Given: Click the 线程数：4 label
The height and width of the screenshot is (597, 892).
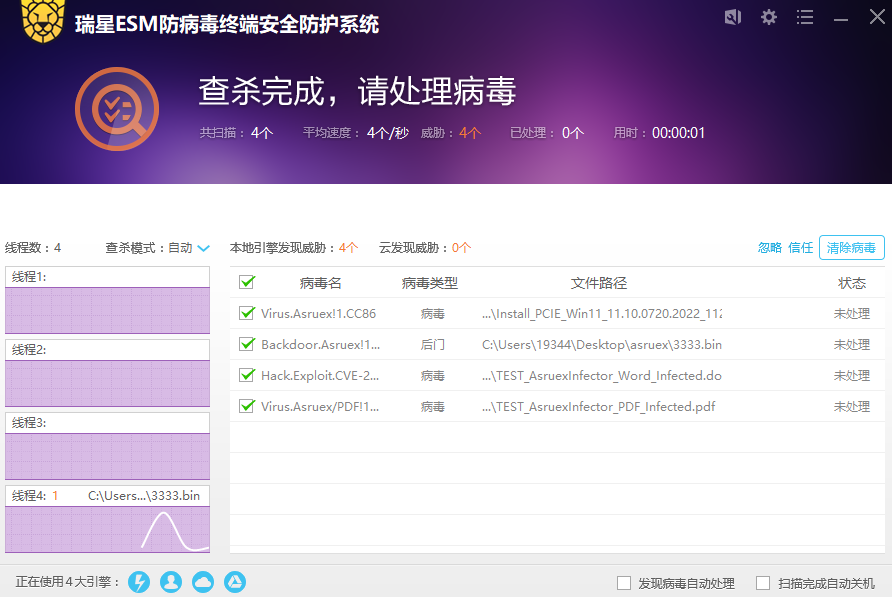Looking at the screenshot, I should pos(33,248).
